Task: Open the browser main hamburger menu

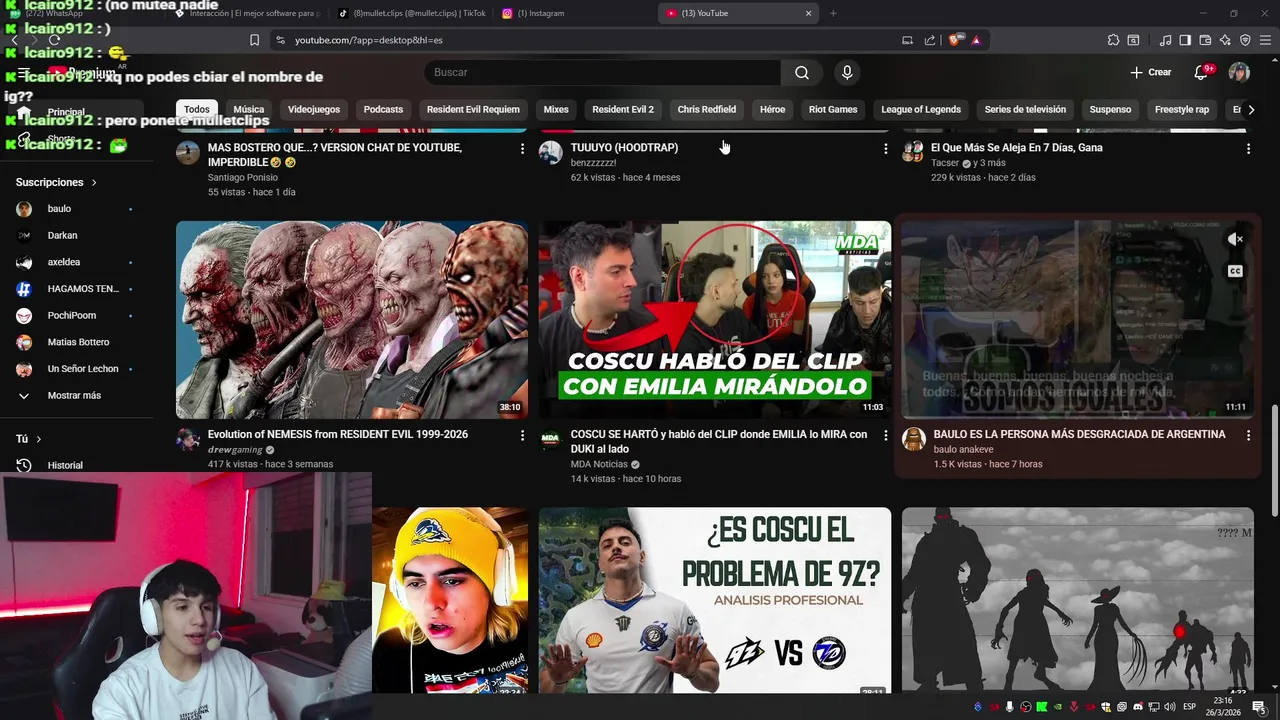Action: pos(1265,40)
